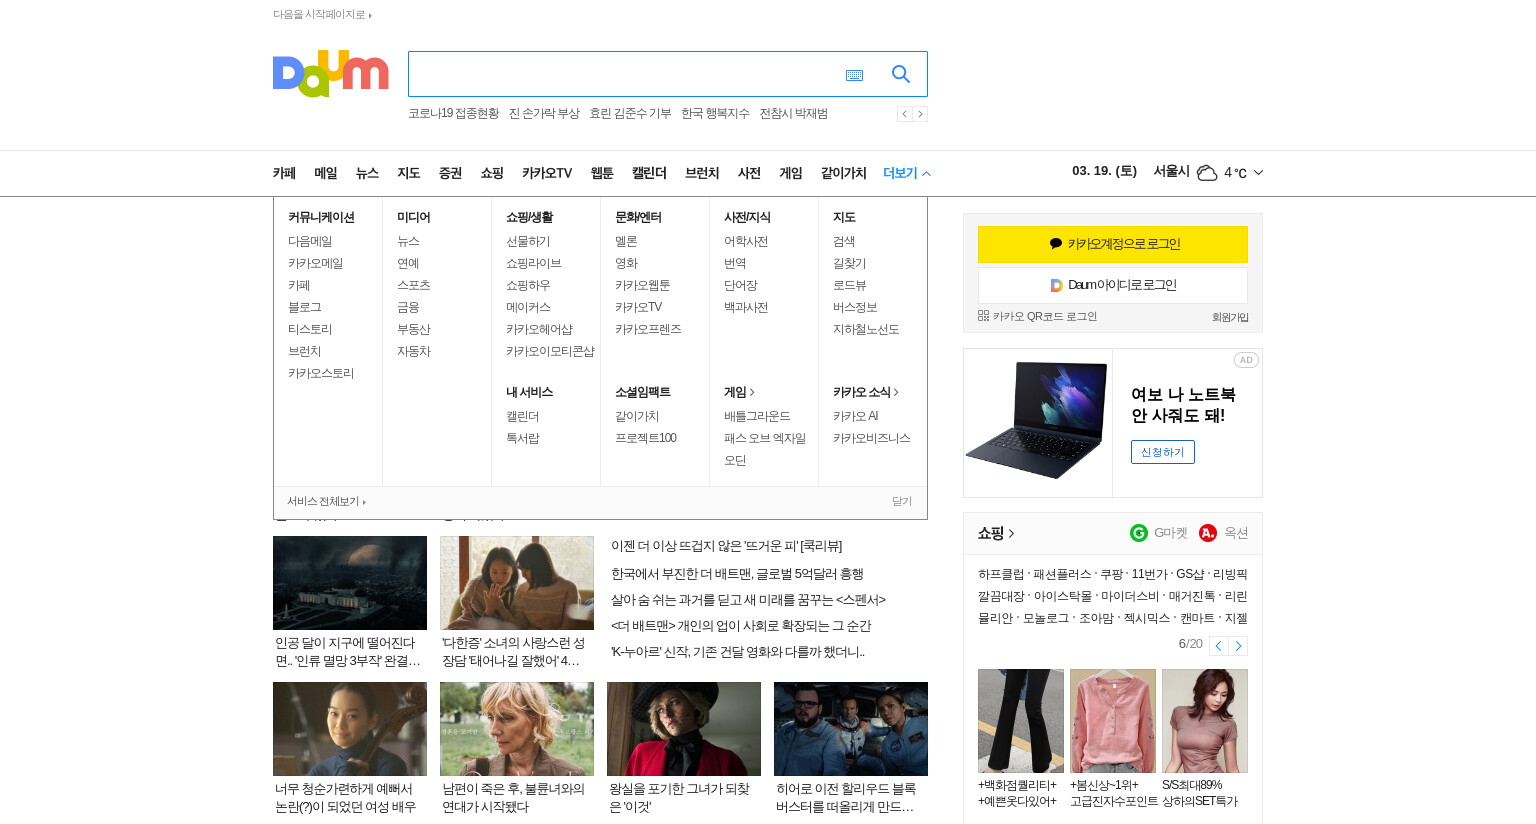1536x824 pixels.
Task: Open the 게임 category header
Action: tap(739, 392)
